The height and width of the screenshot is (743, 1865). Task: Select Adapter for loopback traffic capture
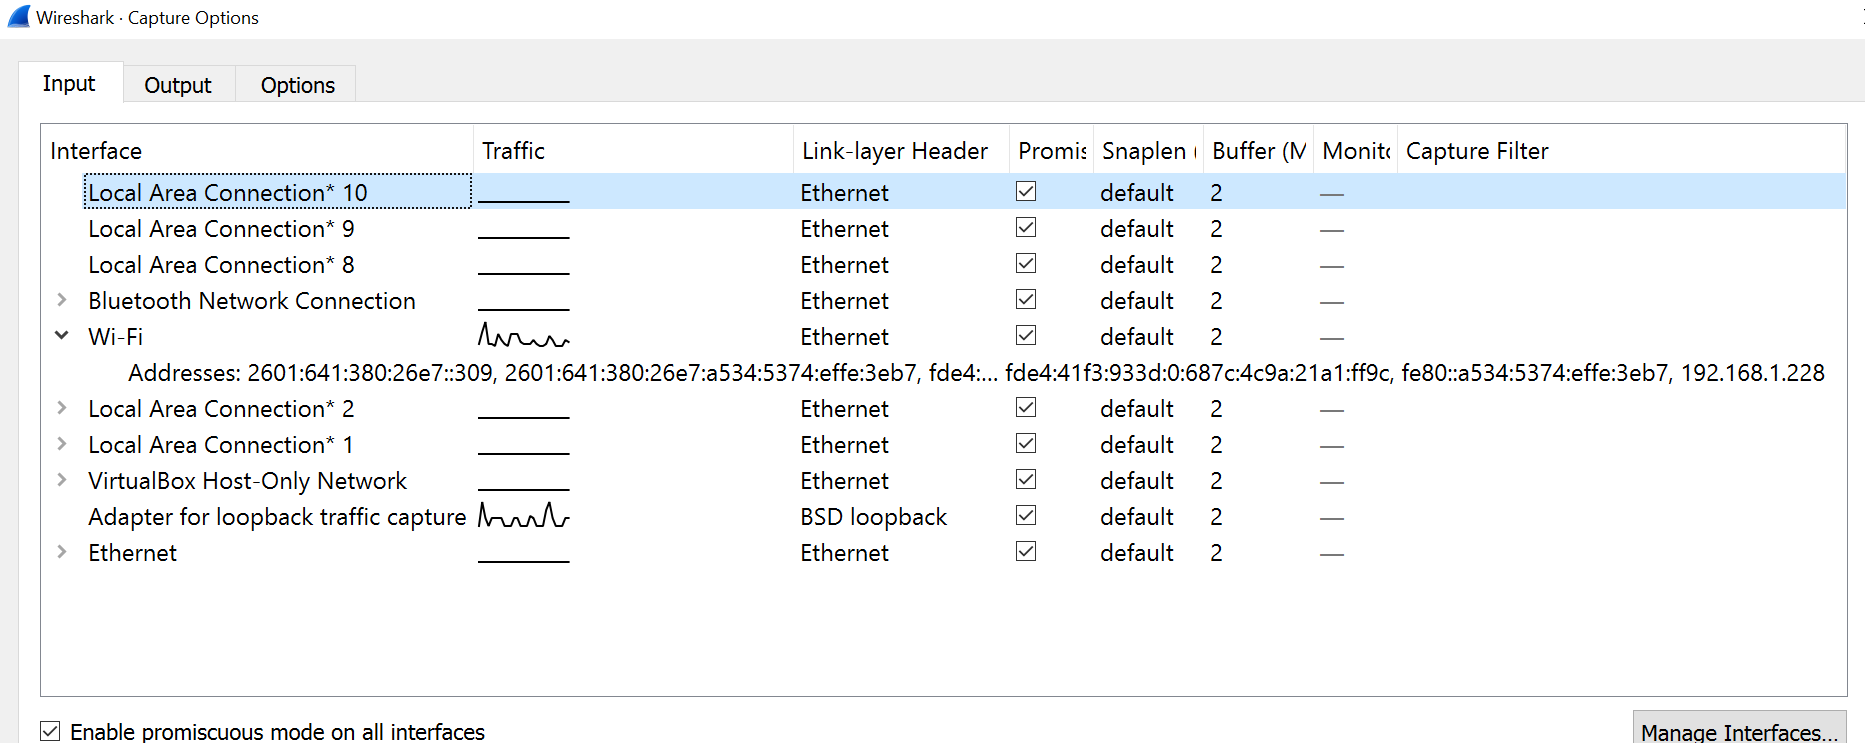[277, 516]
